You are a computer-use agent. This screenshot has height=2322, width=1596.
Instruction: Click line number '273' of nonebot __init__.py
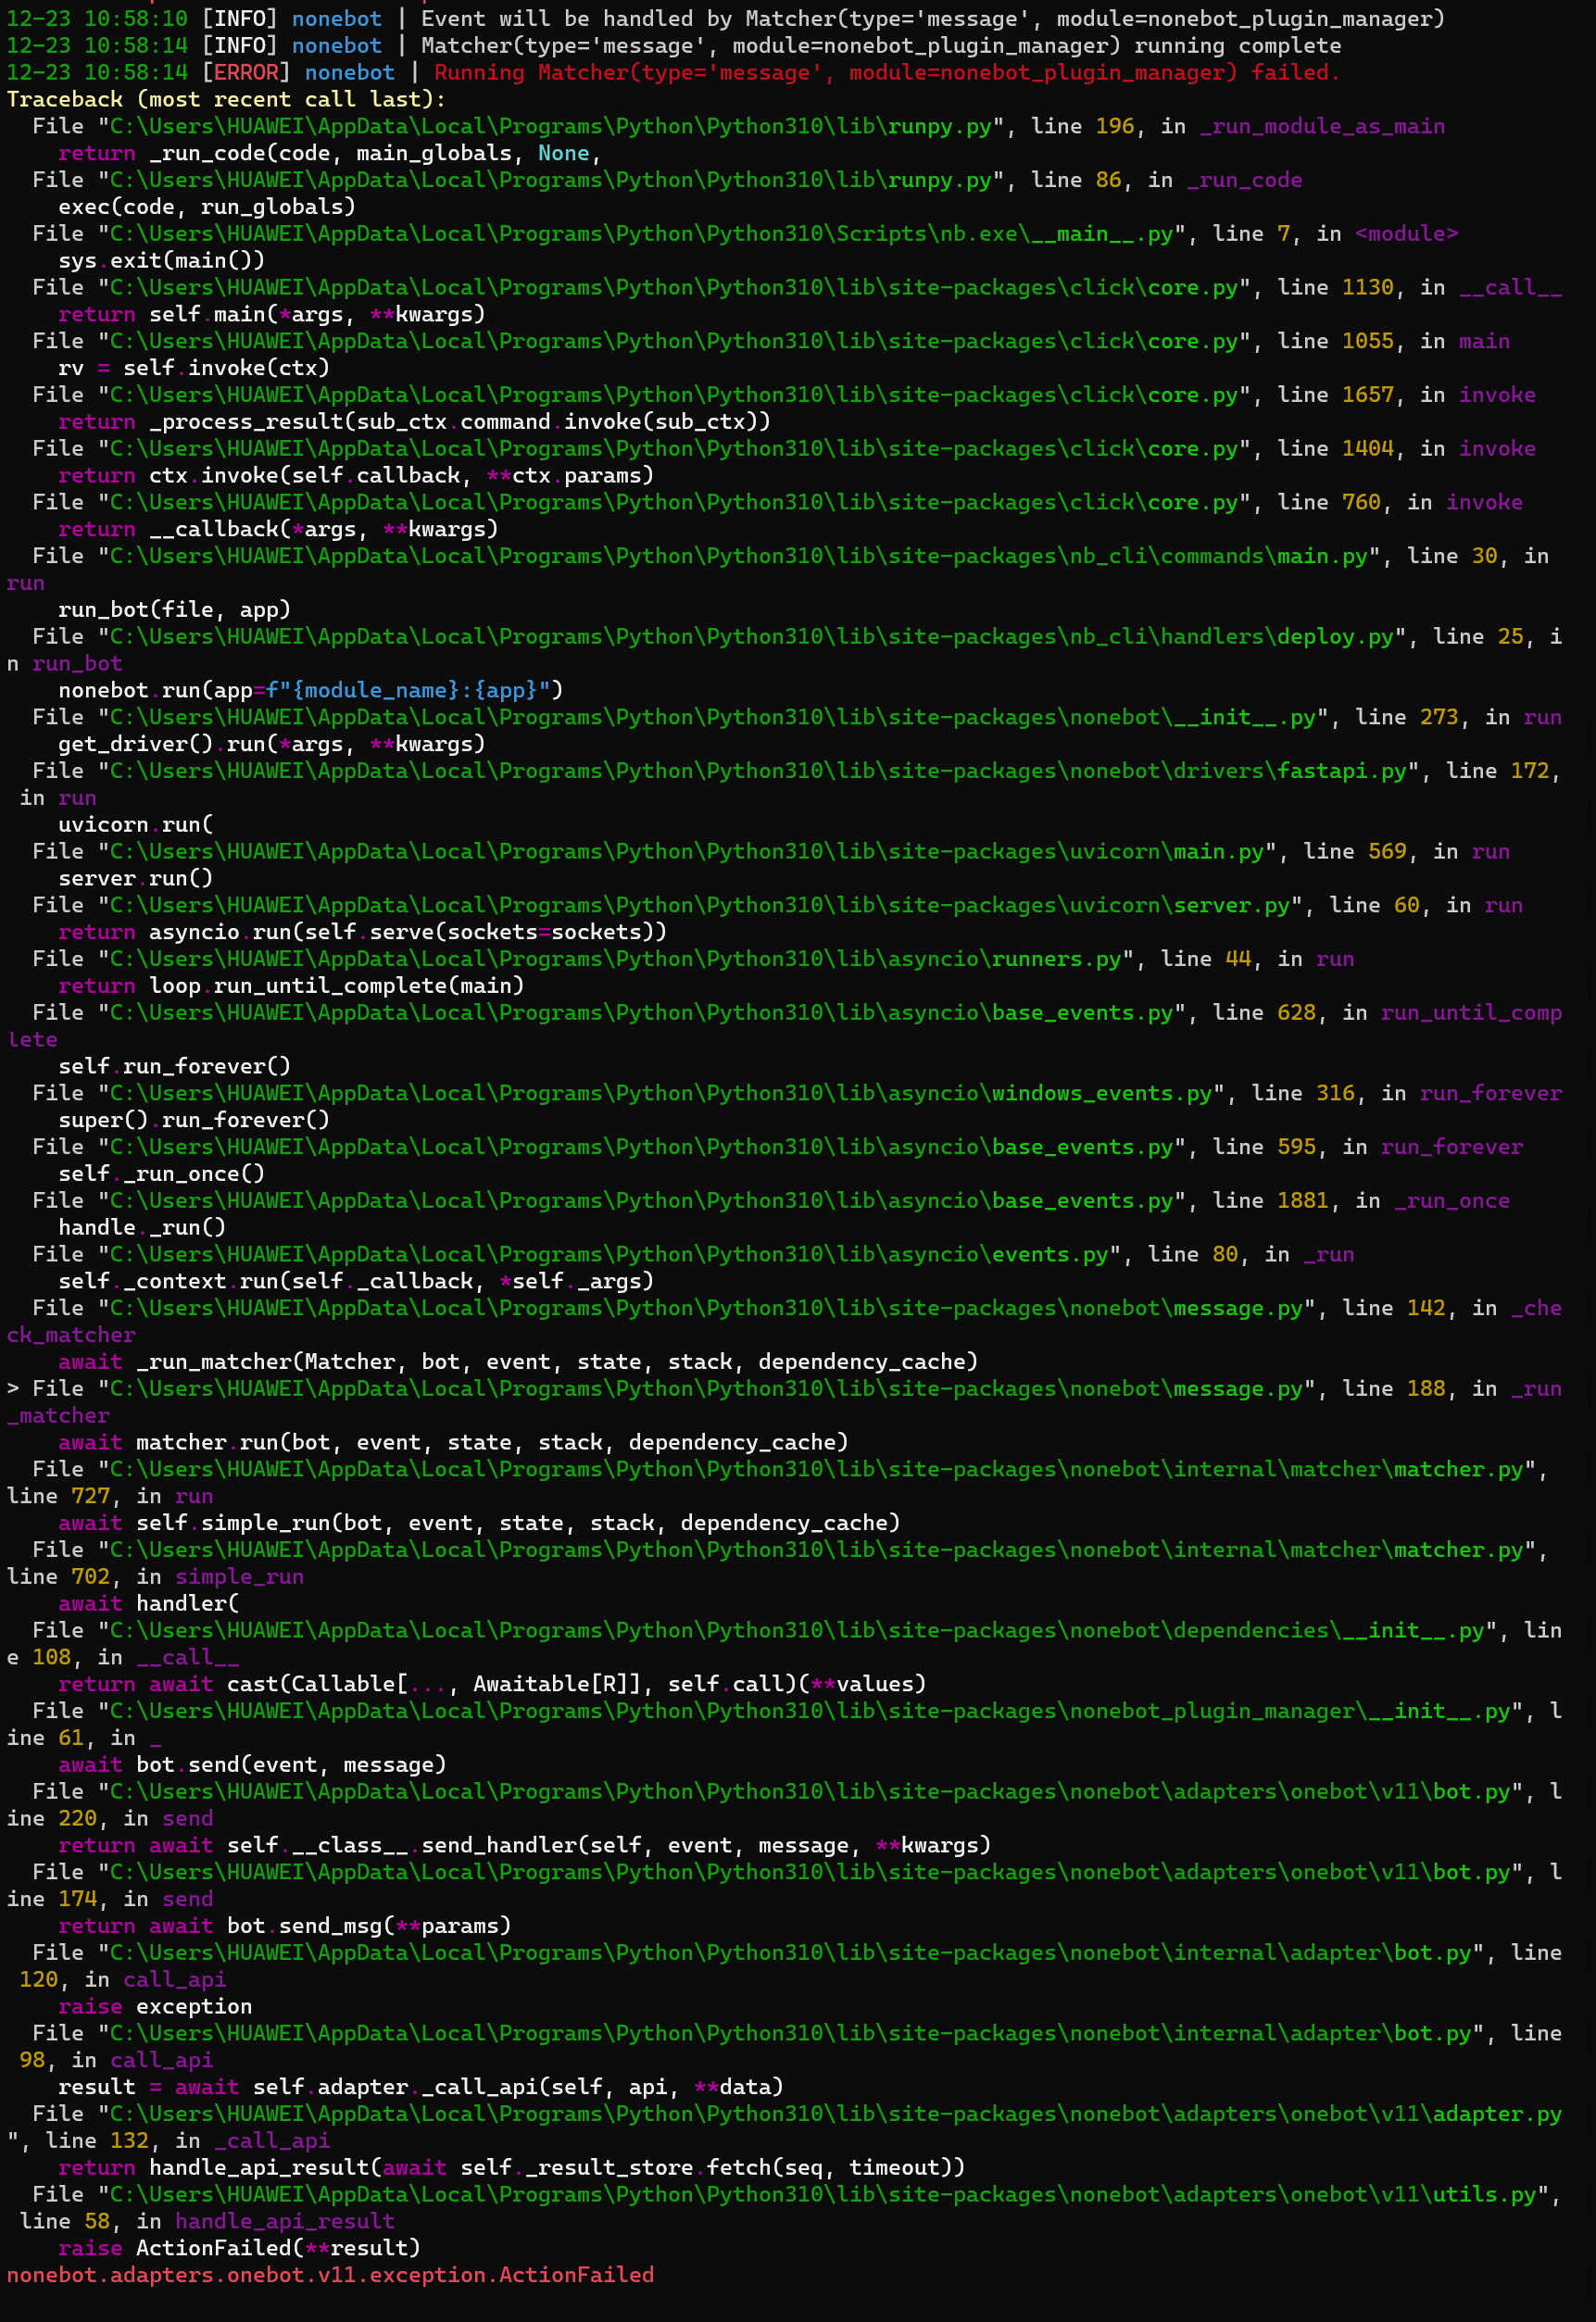tap(1439, 718)
